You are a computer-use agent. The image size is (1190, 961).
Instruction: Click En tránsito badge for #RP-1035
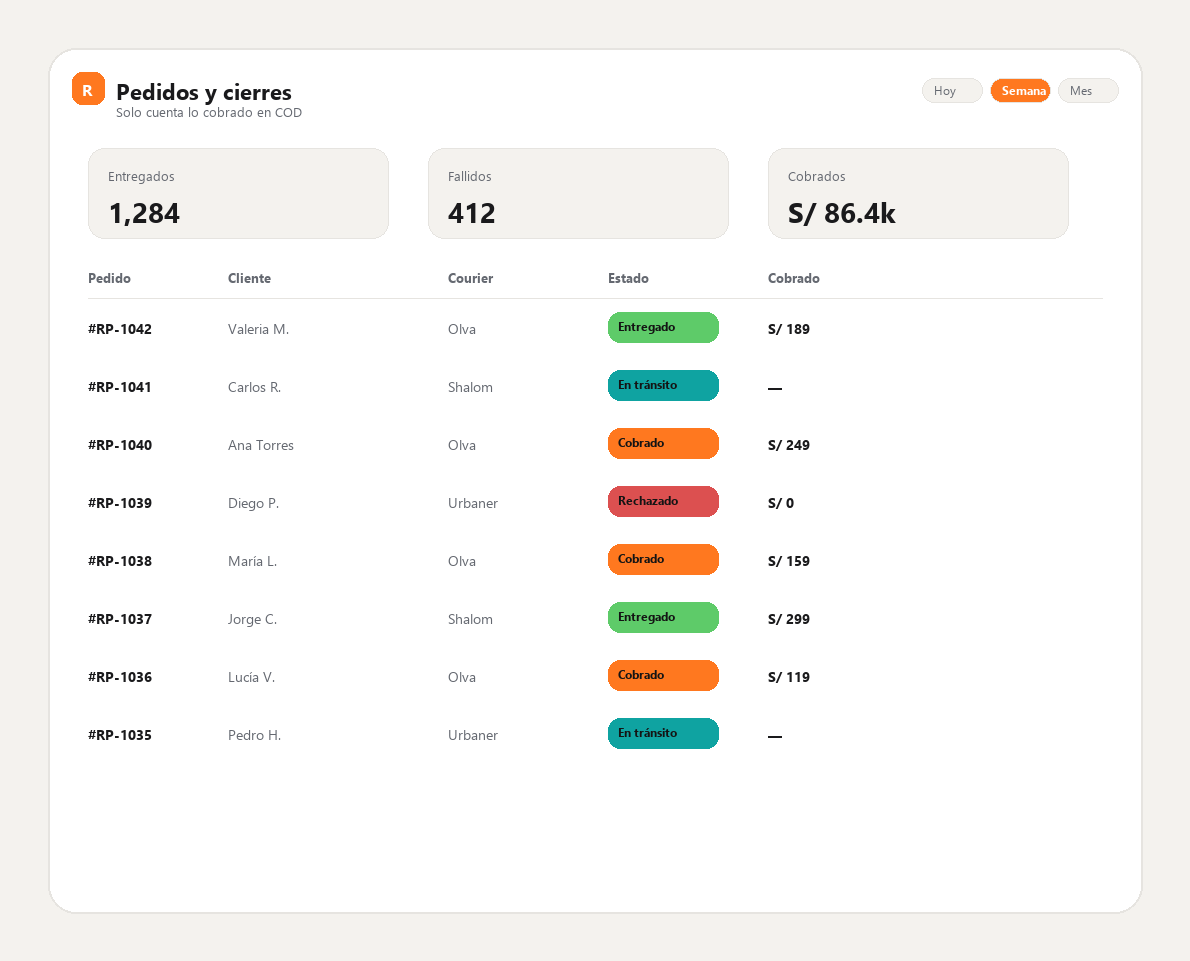pos(663,733)
